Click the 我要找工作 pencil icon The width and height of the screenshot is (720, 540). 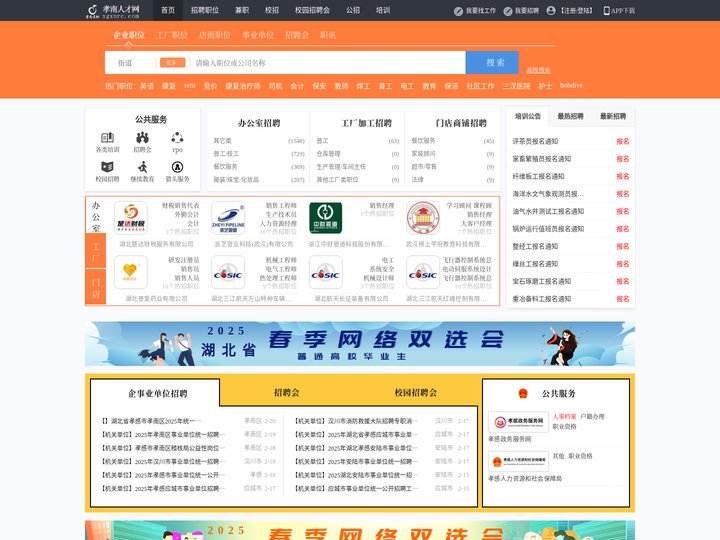[458, 11]
